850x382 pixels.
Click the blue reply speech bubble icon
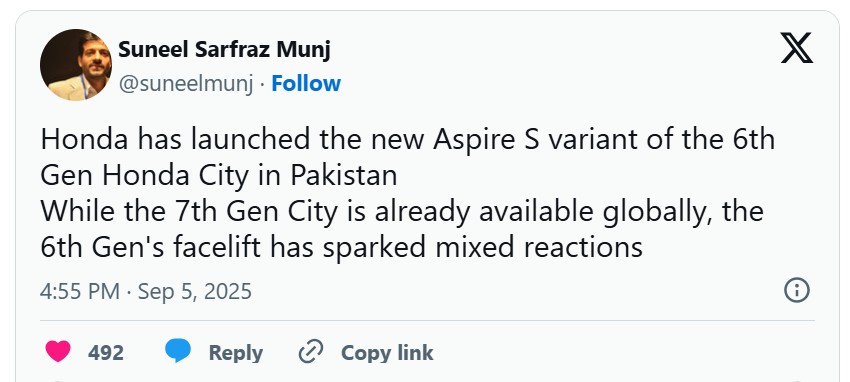tap(178, 351)
